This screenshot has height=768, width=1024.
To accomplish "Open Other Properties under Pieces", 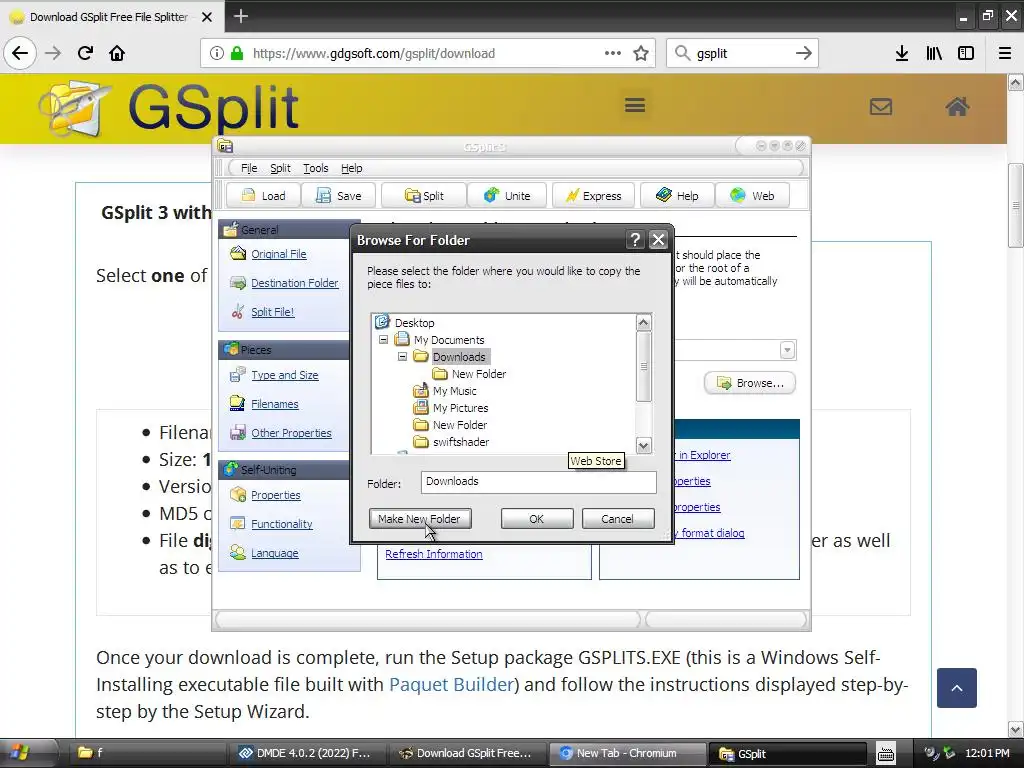I will [x=291, y=432].
